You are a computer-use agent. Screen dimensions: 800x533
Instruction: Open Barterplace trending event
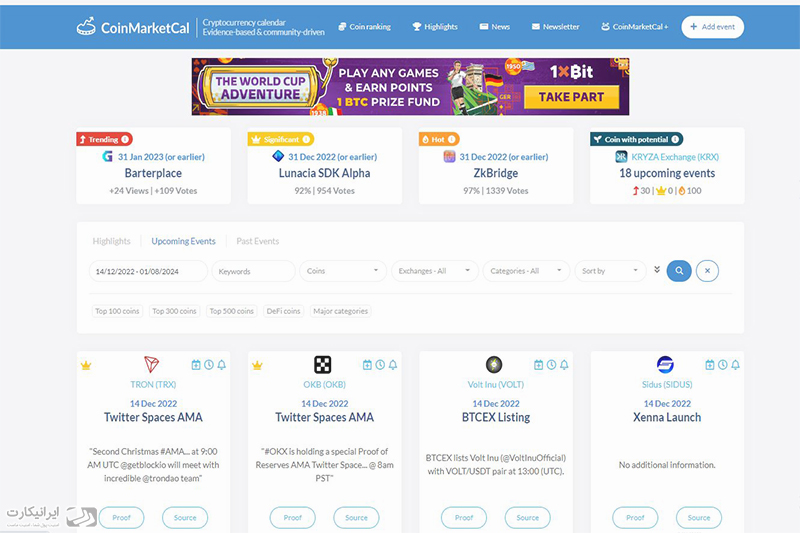tap(153, 173)
